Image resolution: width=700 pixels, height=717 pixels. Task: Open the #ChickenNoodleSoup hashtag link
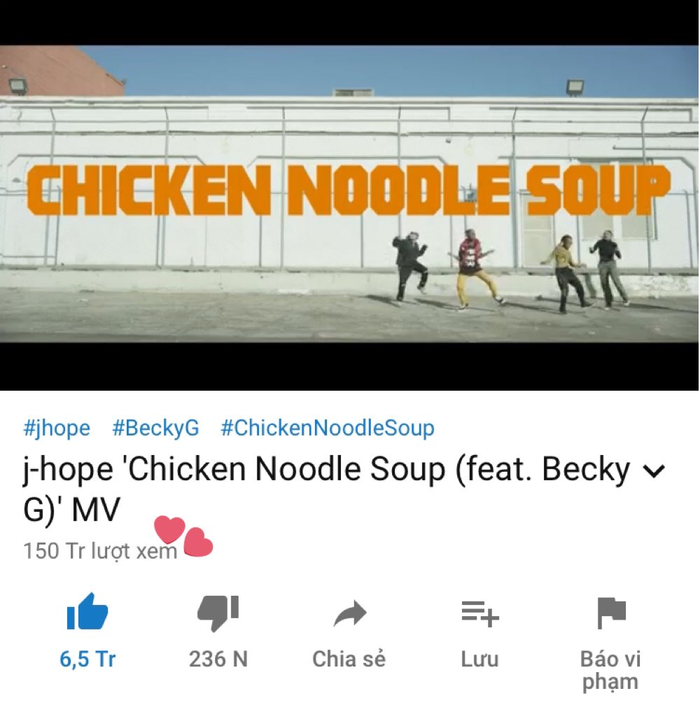[x=327, y=428]
